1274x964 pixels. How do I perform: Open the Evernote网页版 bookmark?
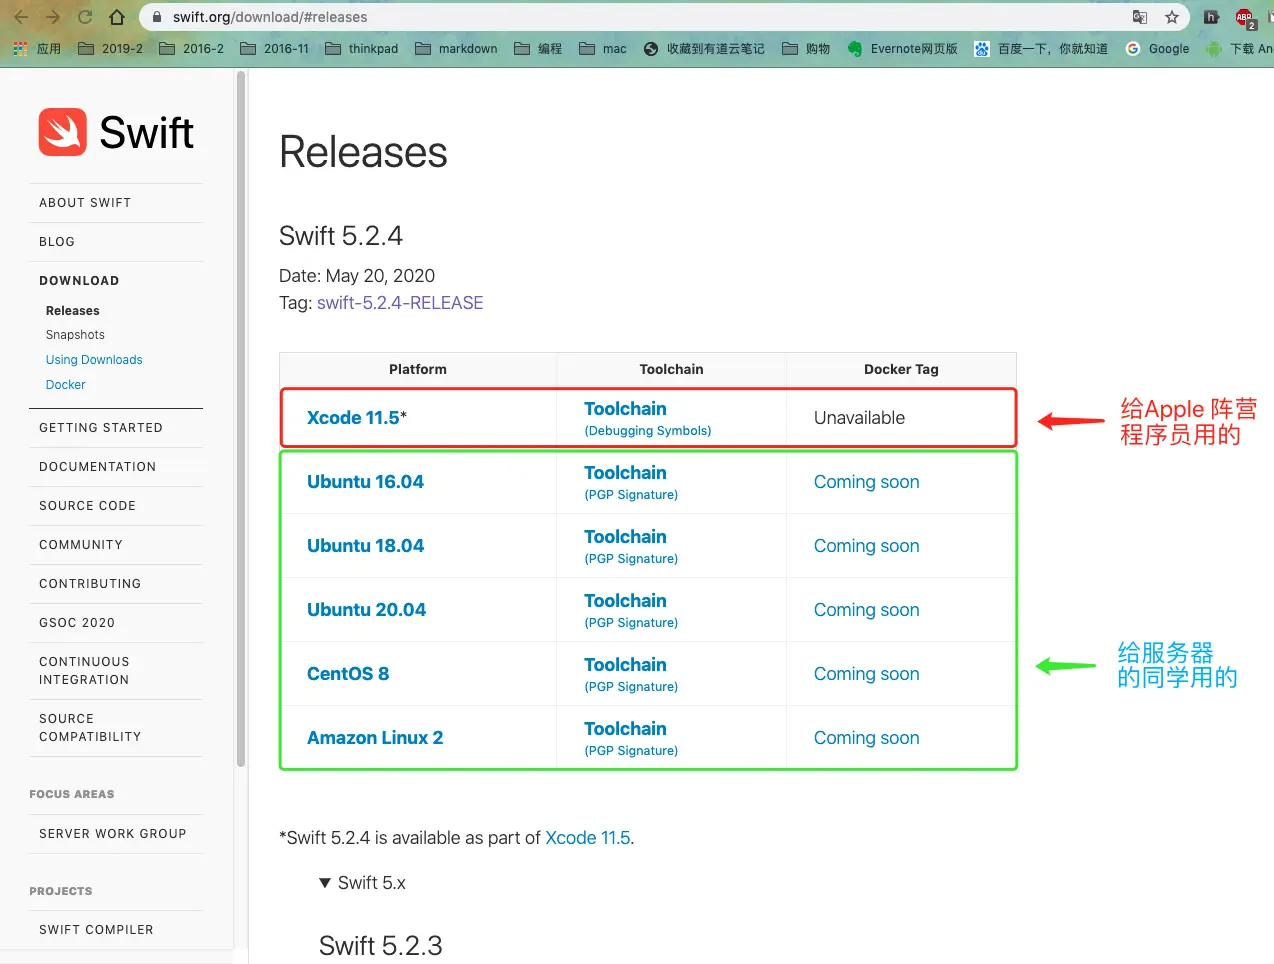coord(902,48)
